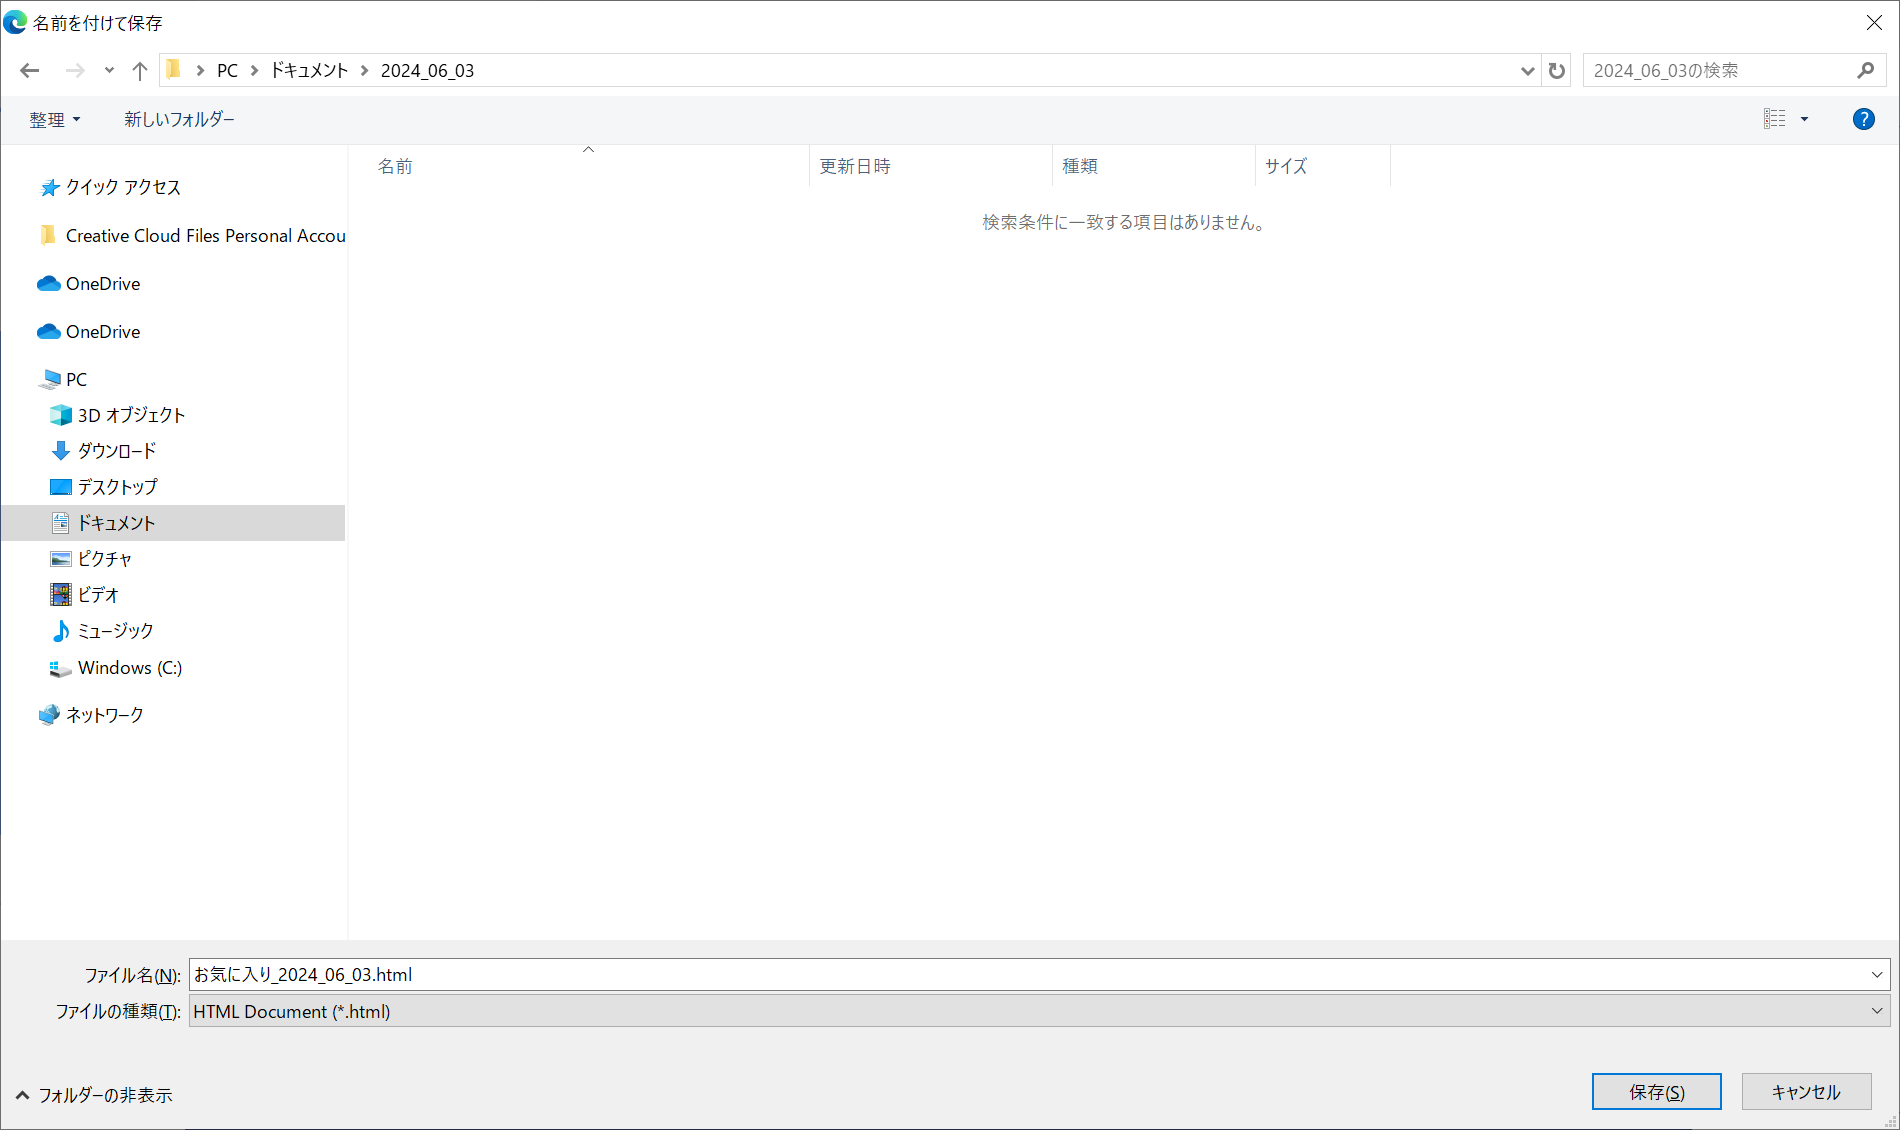The height and width of the screenshot is (1130, 1900).
Task: Select ドキュメント in the sidebar
Action: (173, 523)
